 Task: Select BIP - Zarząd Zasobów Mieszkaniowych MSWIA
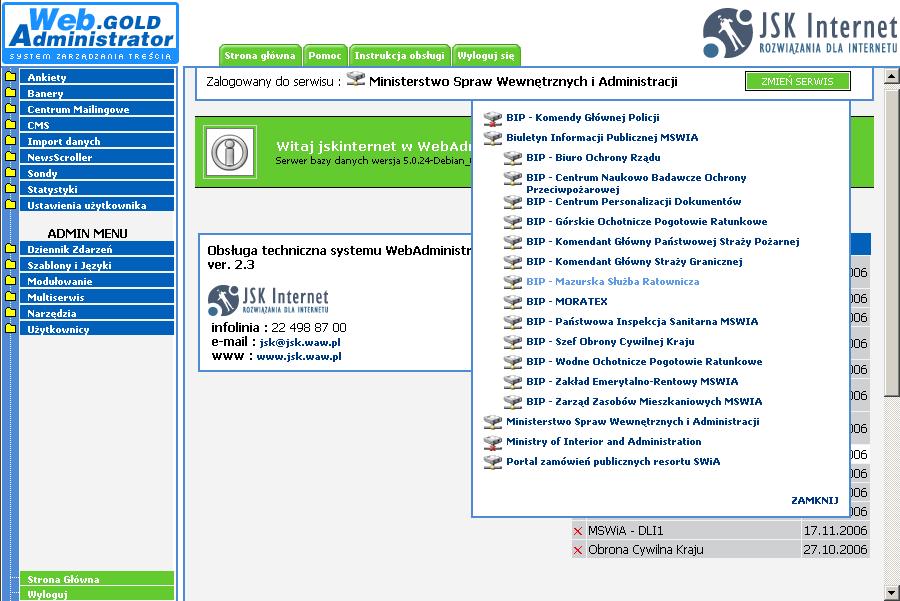(644, 402)
